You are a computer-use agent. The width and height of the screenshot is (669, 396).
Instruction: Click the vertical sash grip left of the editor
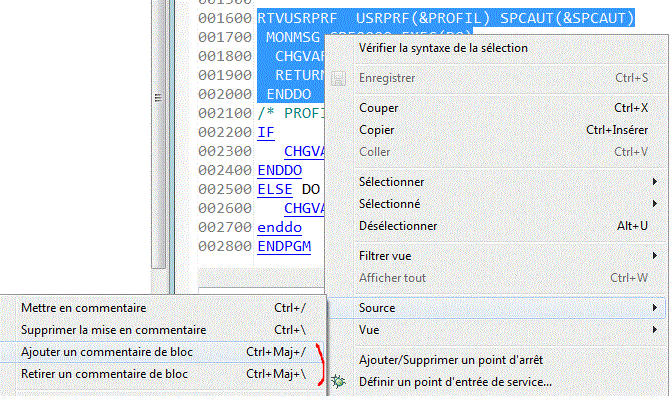coord(158,98)
